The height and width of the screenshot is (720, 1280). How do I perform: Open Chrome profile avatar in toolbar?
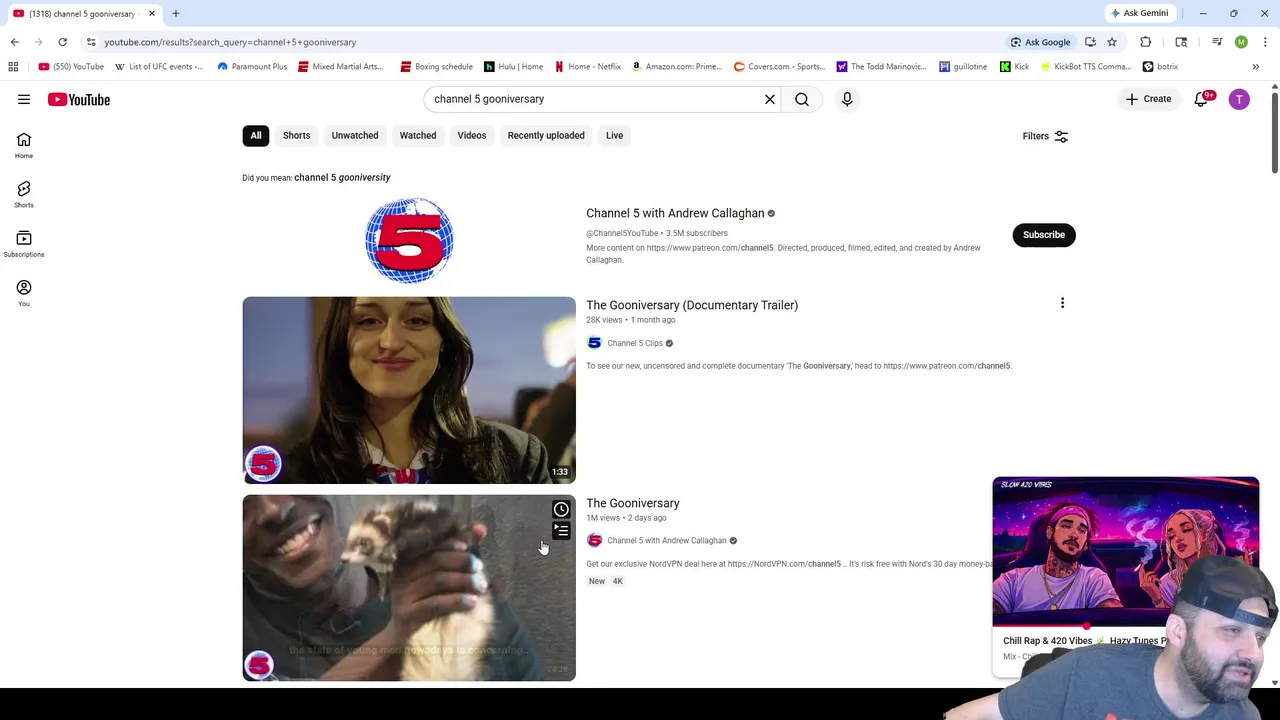click(1241, 42)
